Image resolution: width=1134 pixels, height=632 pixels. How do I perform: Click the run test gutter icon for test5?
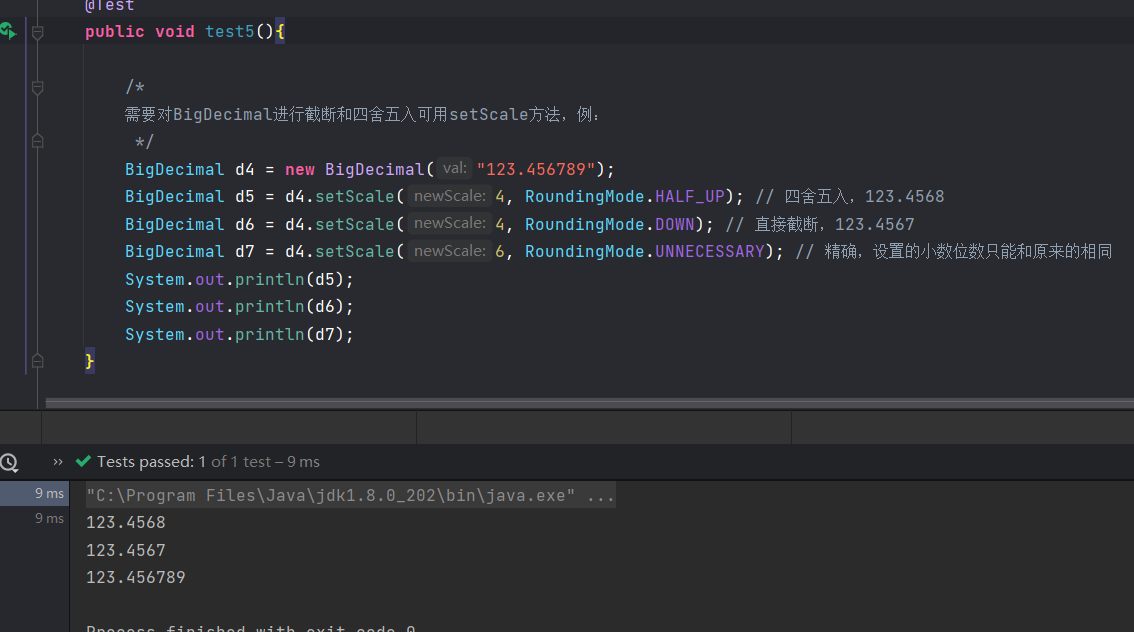point(8,31)
